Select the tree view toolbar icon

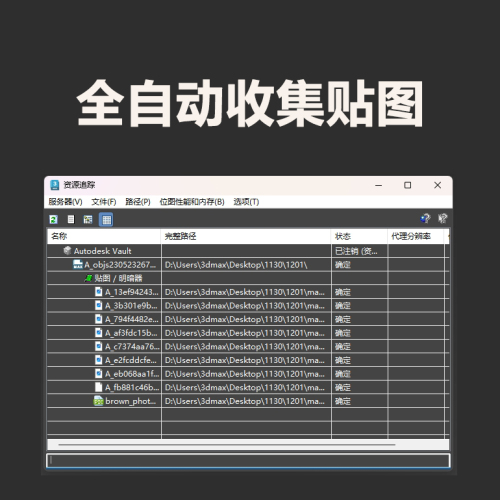pos(88,219)
